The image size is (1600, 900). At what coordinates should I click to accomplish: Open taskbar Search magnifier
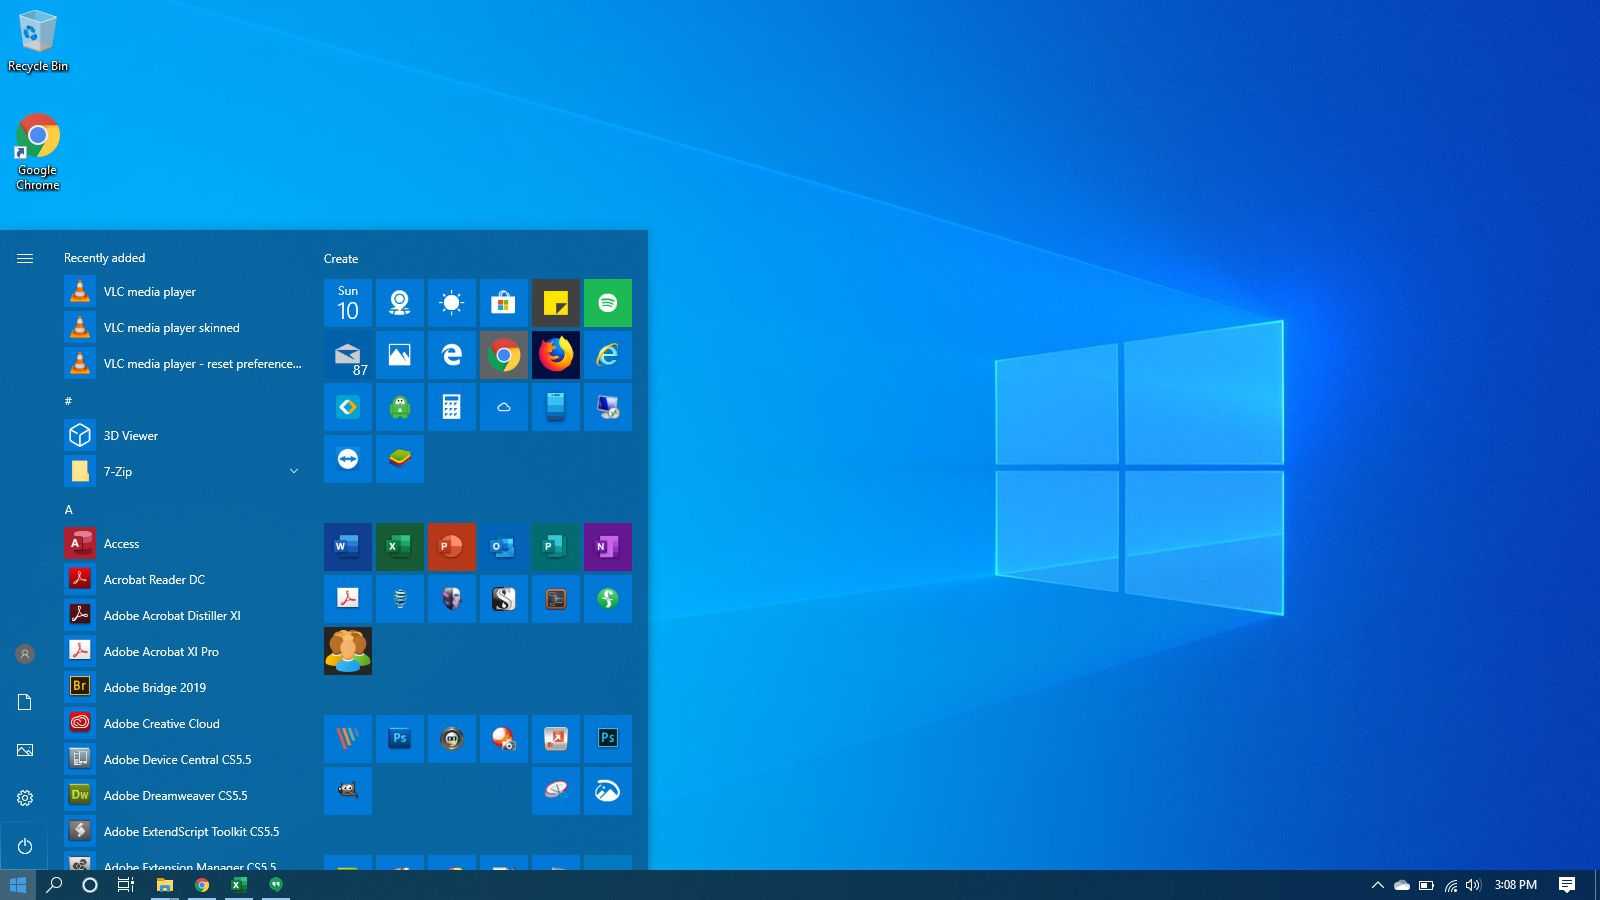tap(55, 885)
